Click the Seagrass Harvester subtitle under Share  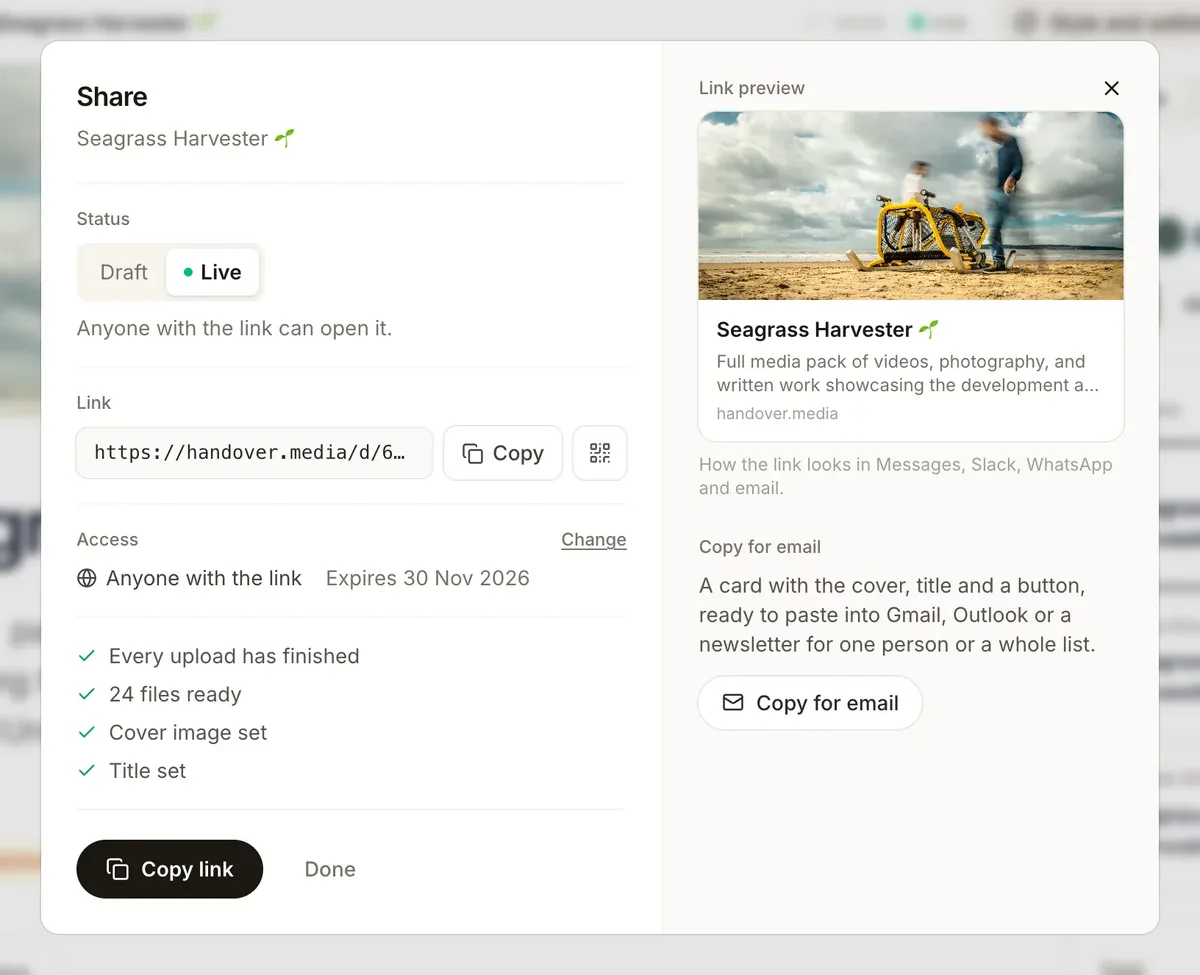[x=186, y=138]
